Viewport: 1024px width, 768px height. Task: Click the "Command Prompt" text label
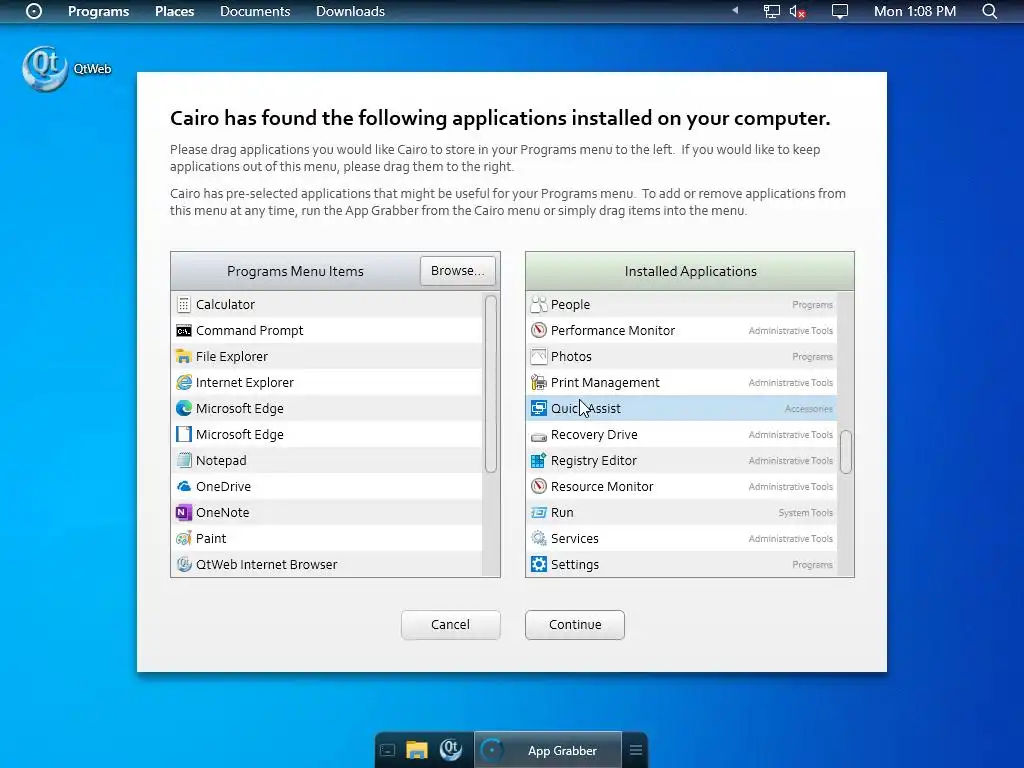coord(249,330)
